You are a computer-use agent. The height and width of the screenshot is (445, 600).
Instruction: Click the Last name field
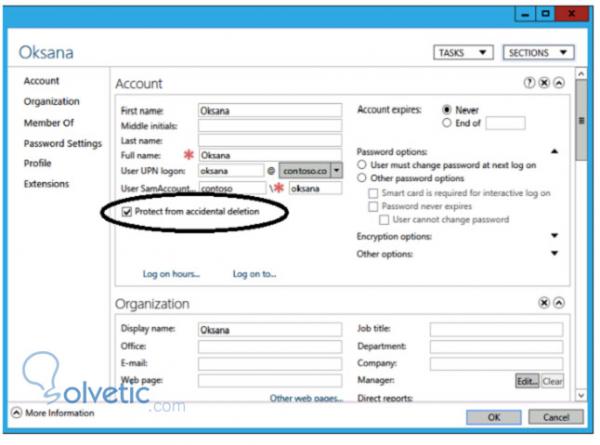click(270, 140)
